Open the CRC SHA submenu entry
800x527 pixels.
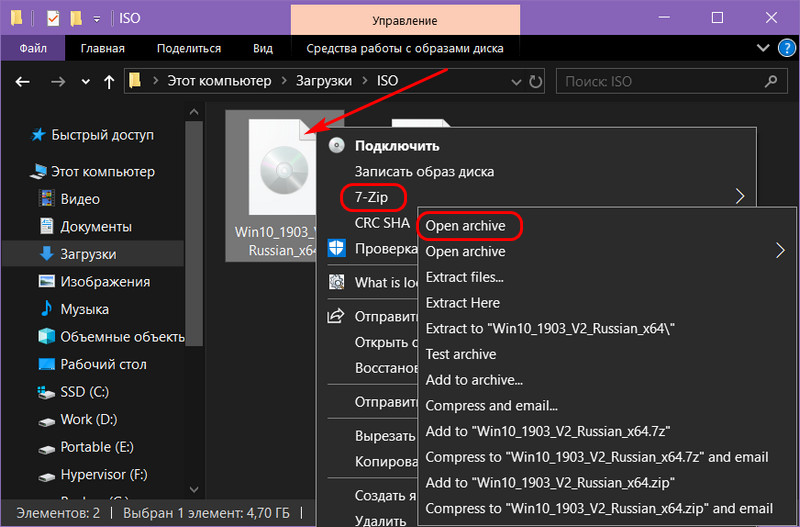(382, 223)
